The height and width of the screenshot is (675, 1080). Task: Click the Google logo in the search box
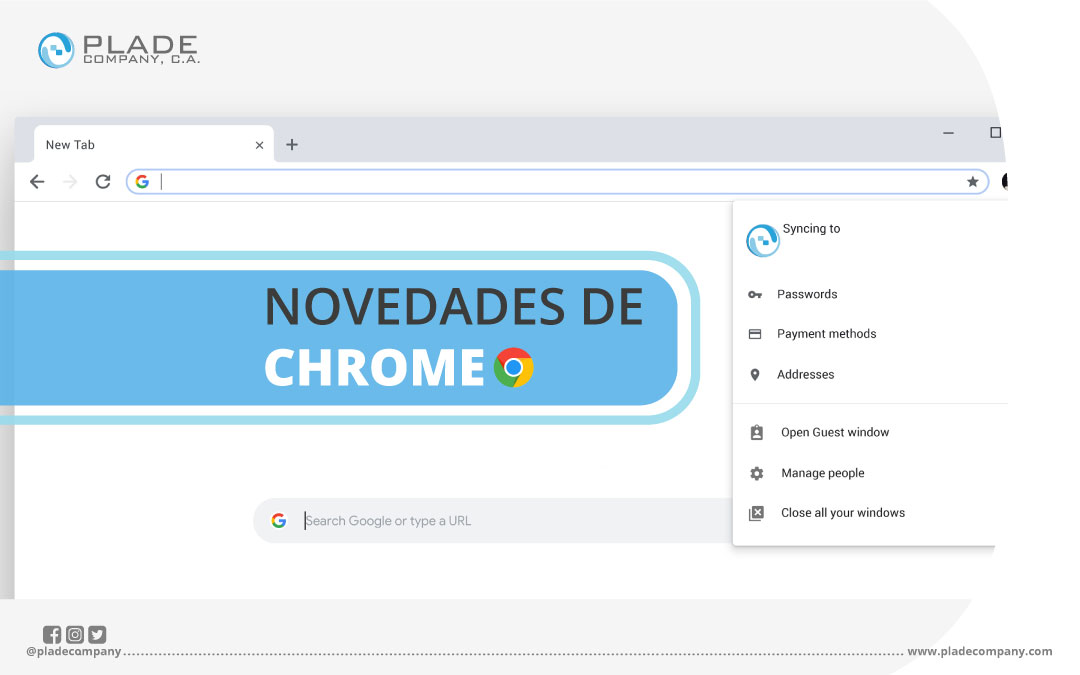pos(279,521)
